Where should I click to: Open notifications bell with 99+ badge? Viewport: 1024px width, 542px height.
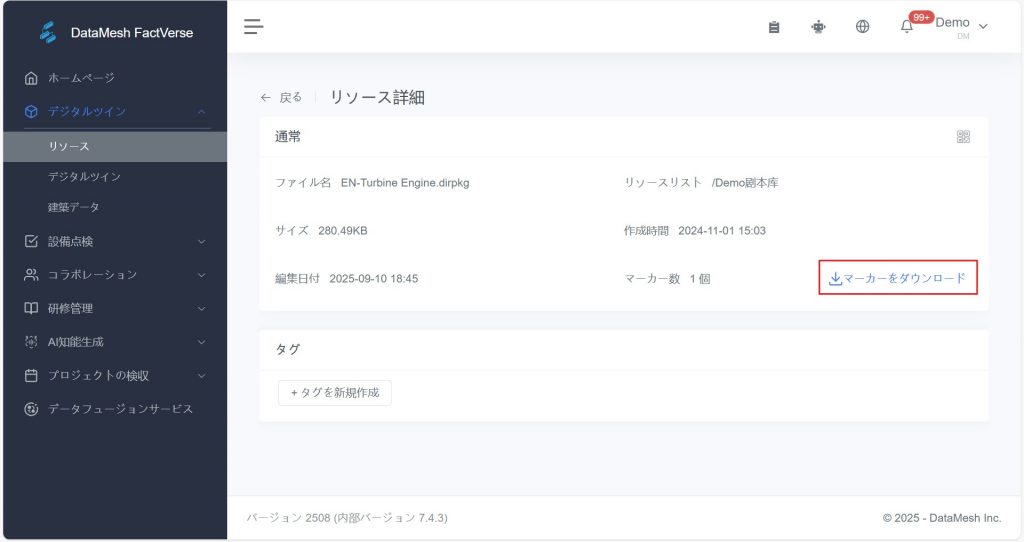[907, 27]
